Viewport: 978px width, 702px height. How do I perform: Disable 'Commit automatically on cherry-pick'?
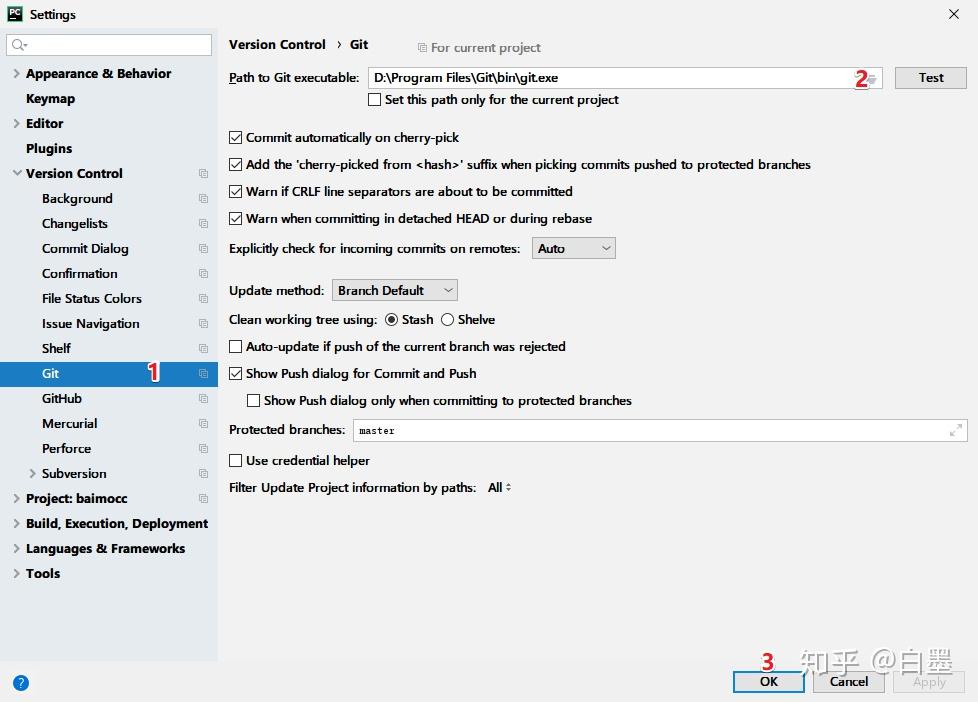(x=236, y=138)
